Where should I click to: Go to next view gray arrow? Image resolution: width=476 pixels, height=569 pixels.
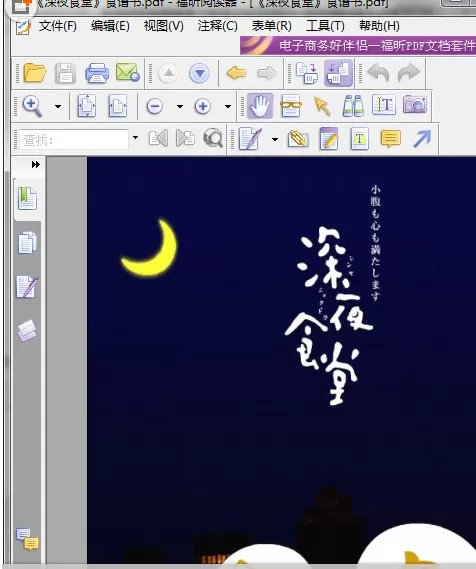pos(267,73)
